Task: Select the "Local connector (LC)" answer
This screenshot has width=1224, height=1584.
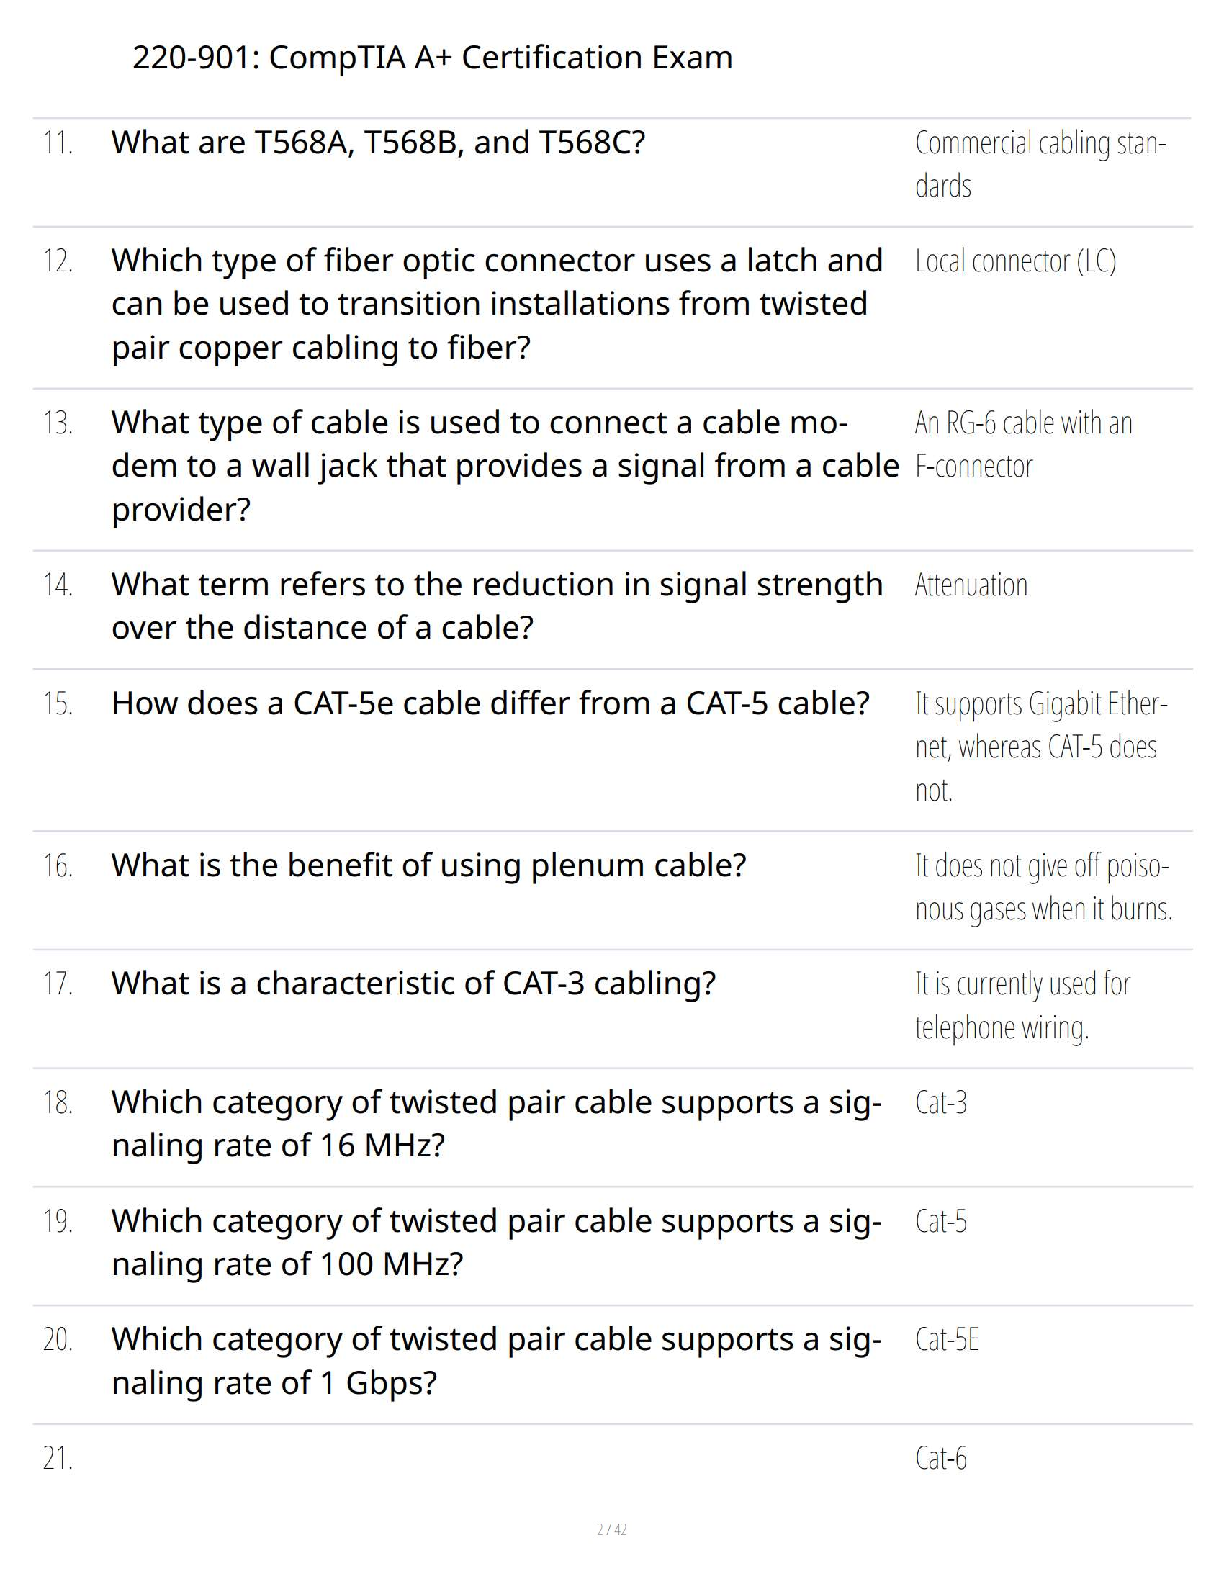Action: click(1015, 261)
